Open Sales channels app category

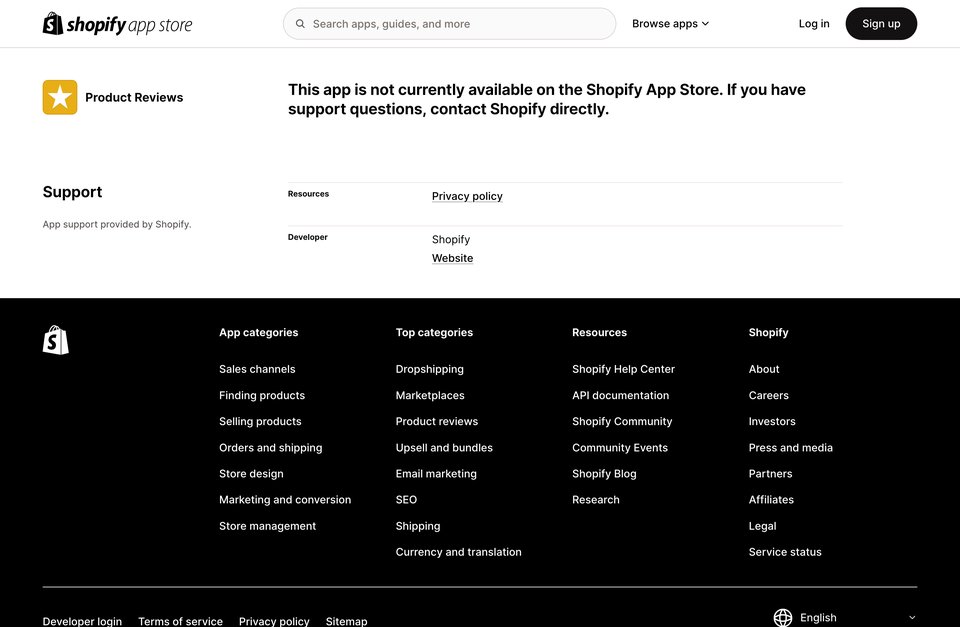tap(257, 369)
